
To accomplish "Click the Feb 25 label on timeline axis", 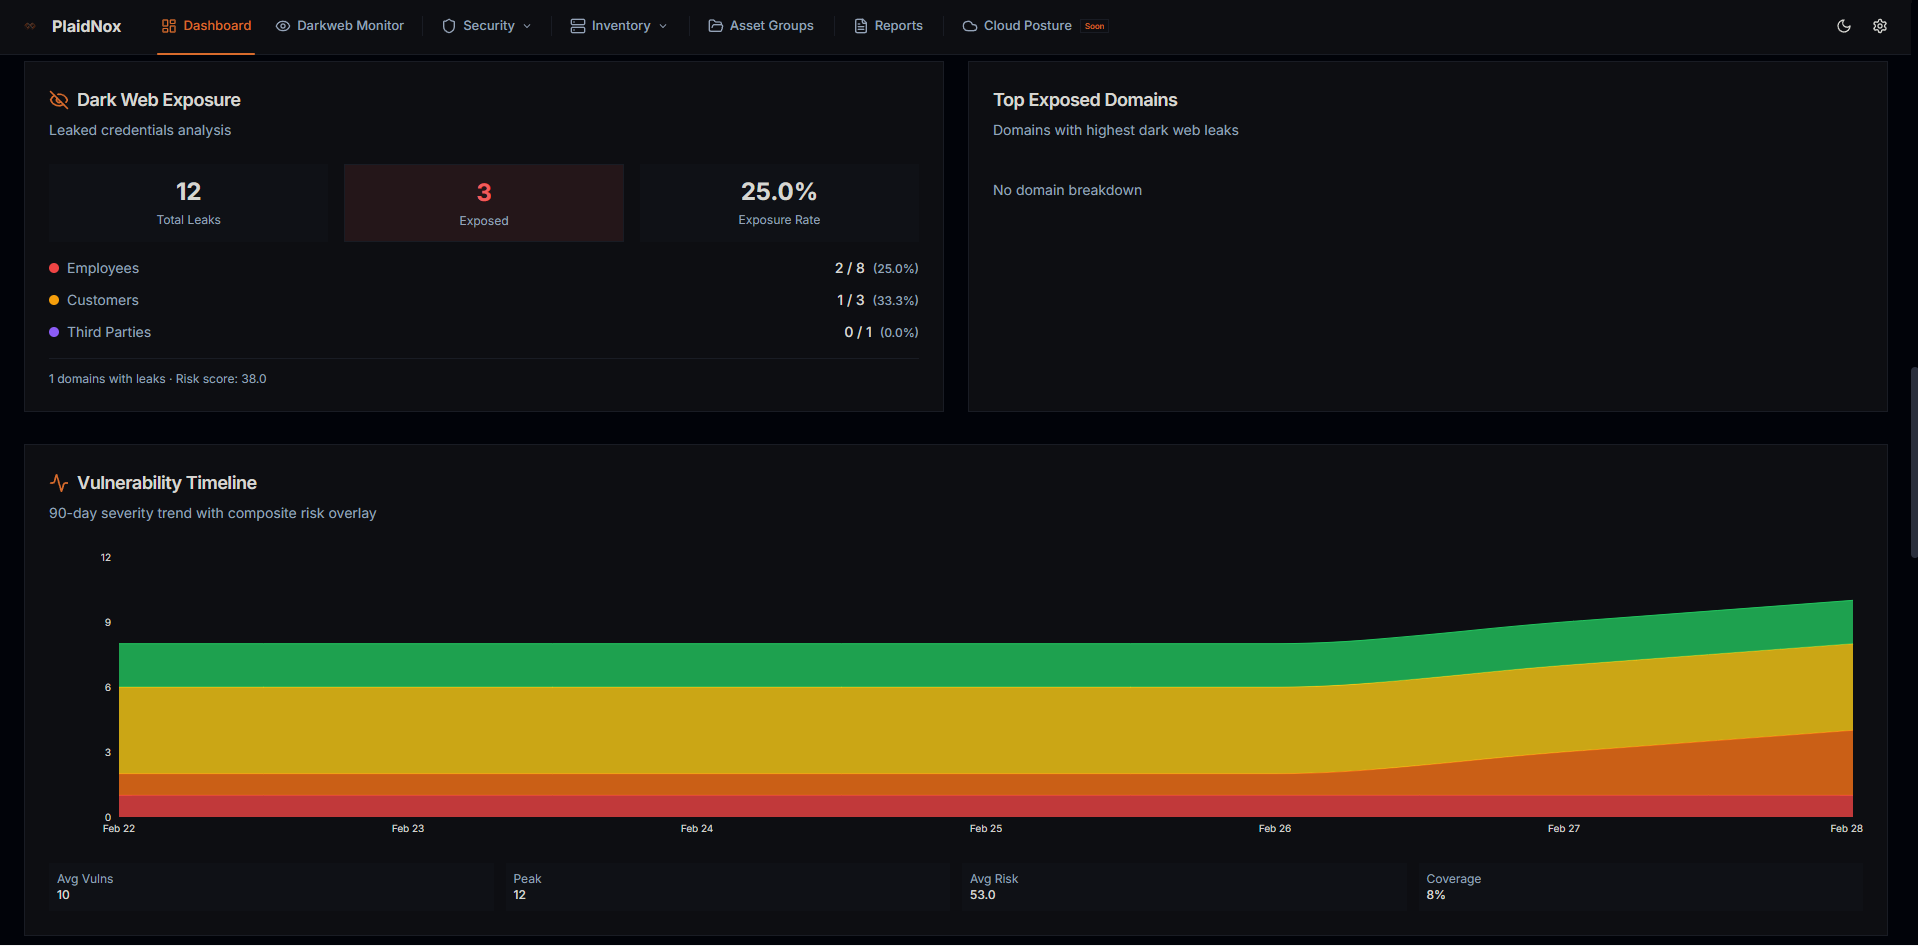I will tap(985, 828).
